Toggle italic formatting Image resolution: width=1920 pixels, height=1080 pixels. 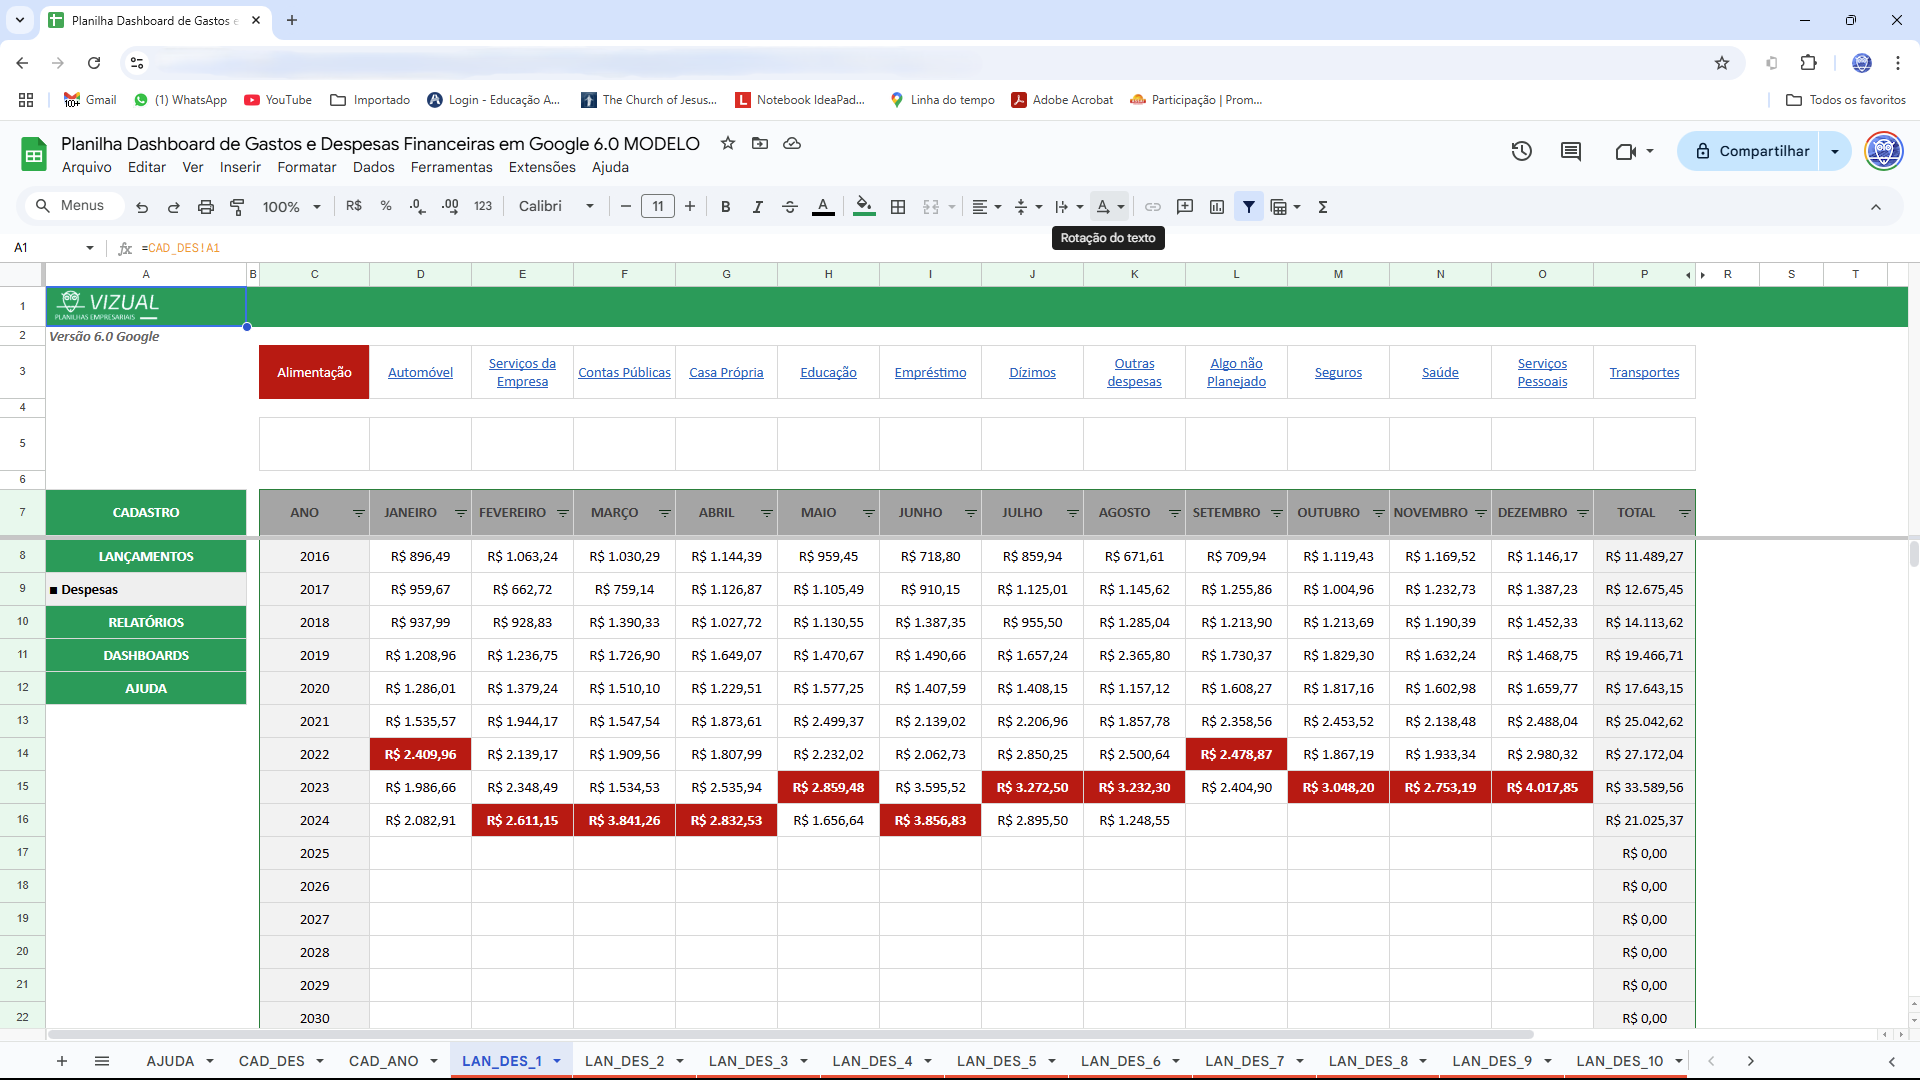tap(757, 207)
